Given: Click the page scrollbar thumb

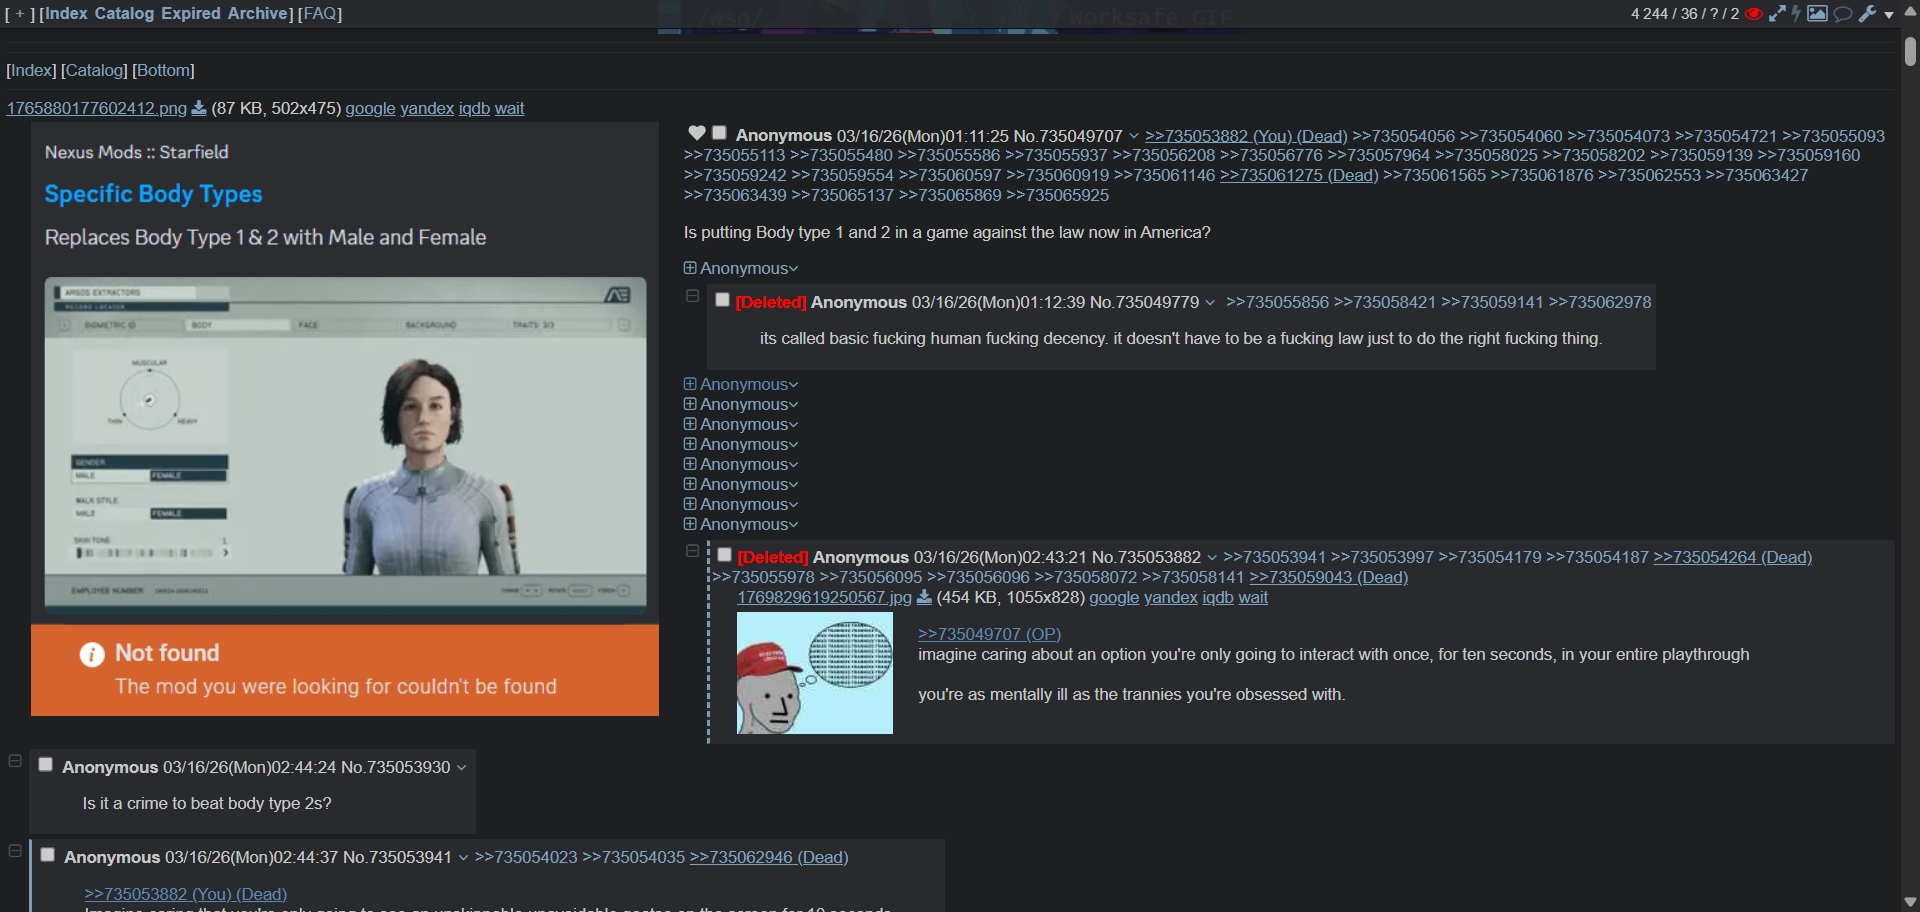Looking at the screenshot, I should tap(1910, 50).
